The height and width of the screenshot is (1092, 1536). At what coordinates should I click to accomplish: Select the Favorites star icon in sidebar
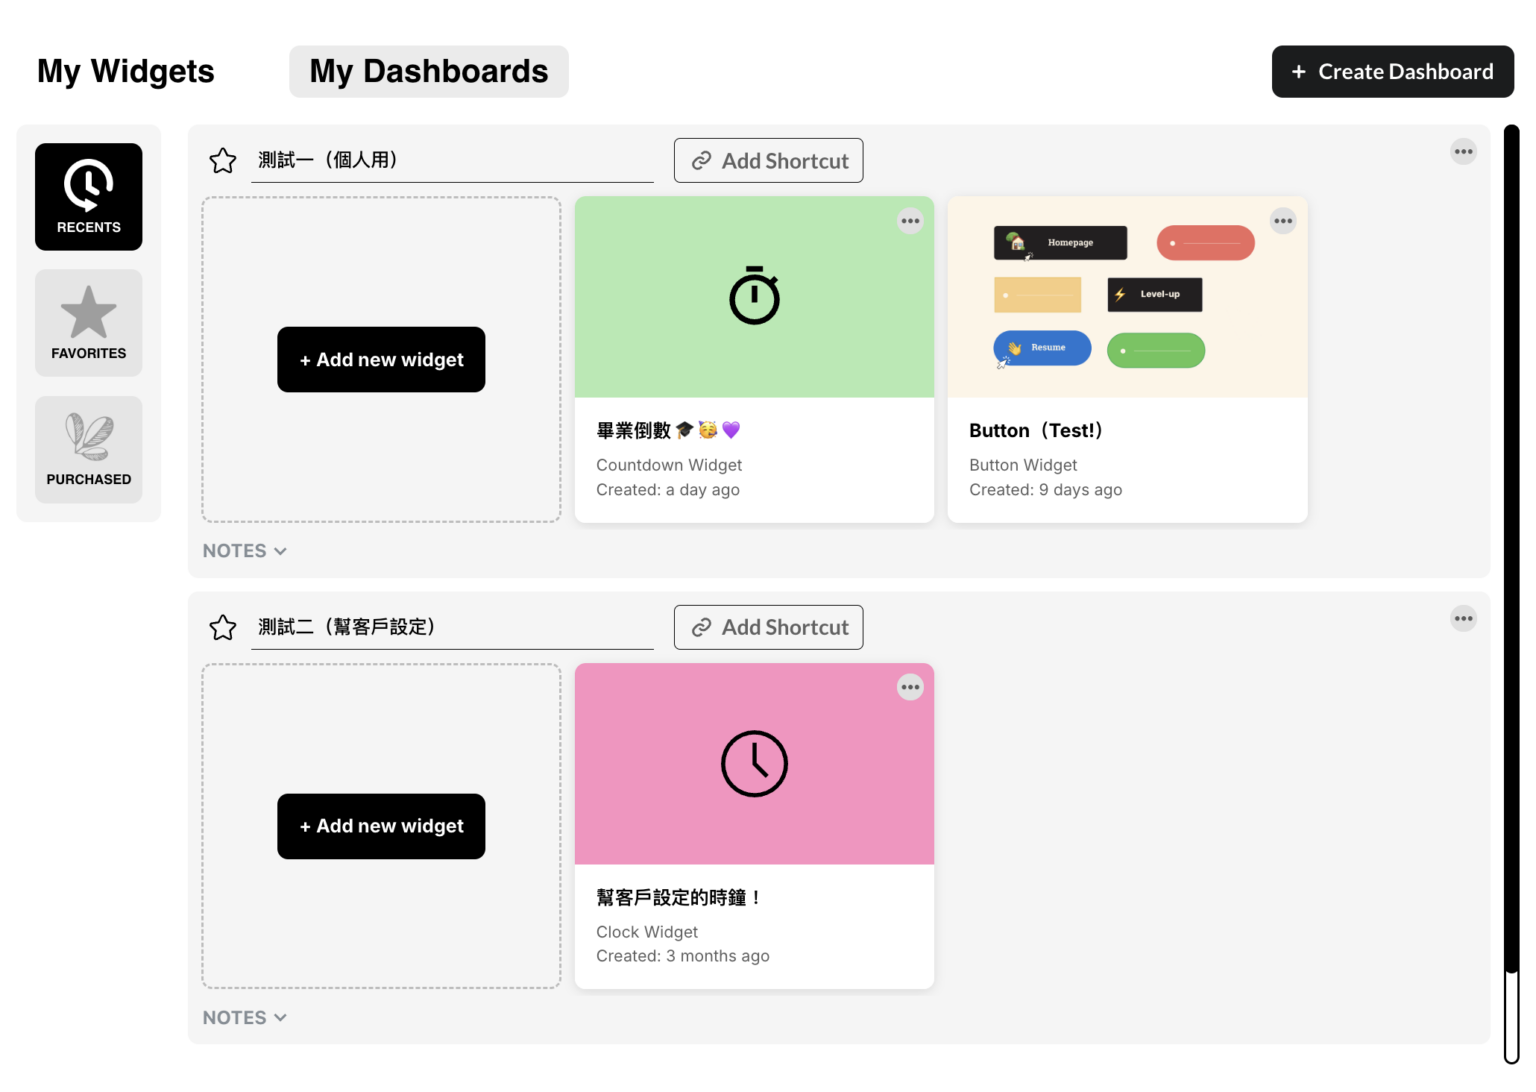tap(88, 322)
